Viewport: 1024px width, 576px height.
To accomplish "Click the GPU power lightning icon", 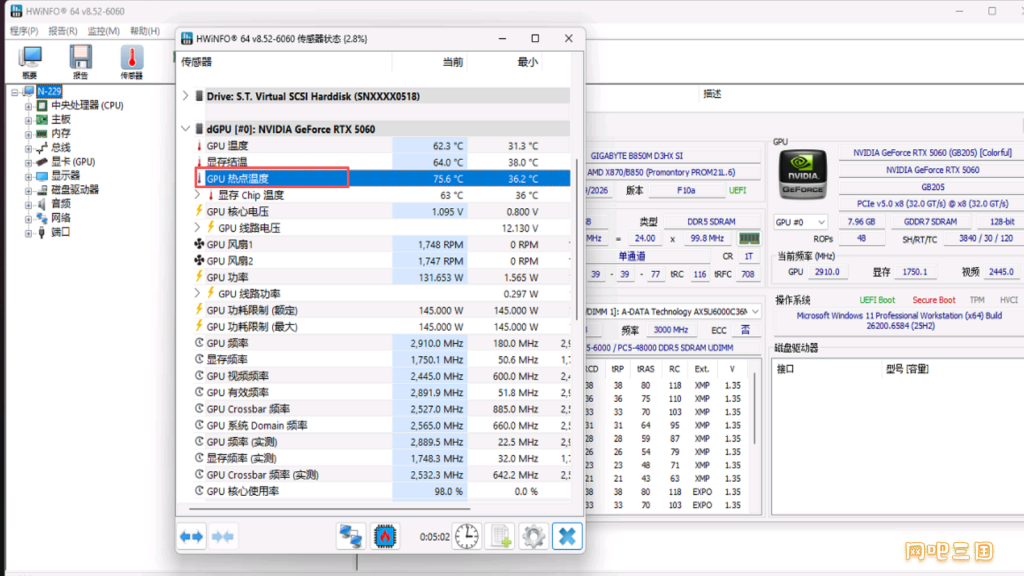I will point(199,277).
